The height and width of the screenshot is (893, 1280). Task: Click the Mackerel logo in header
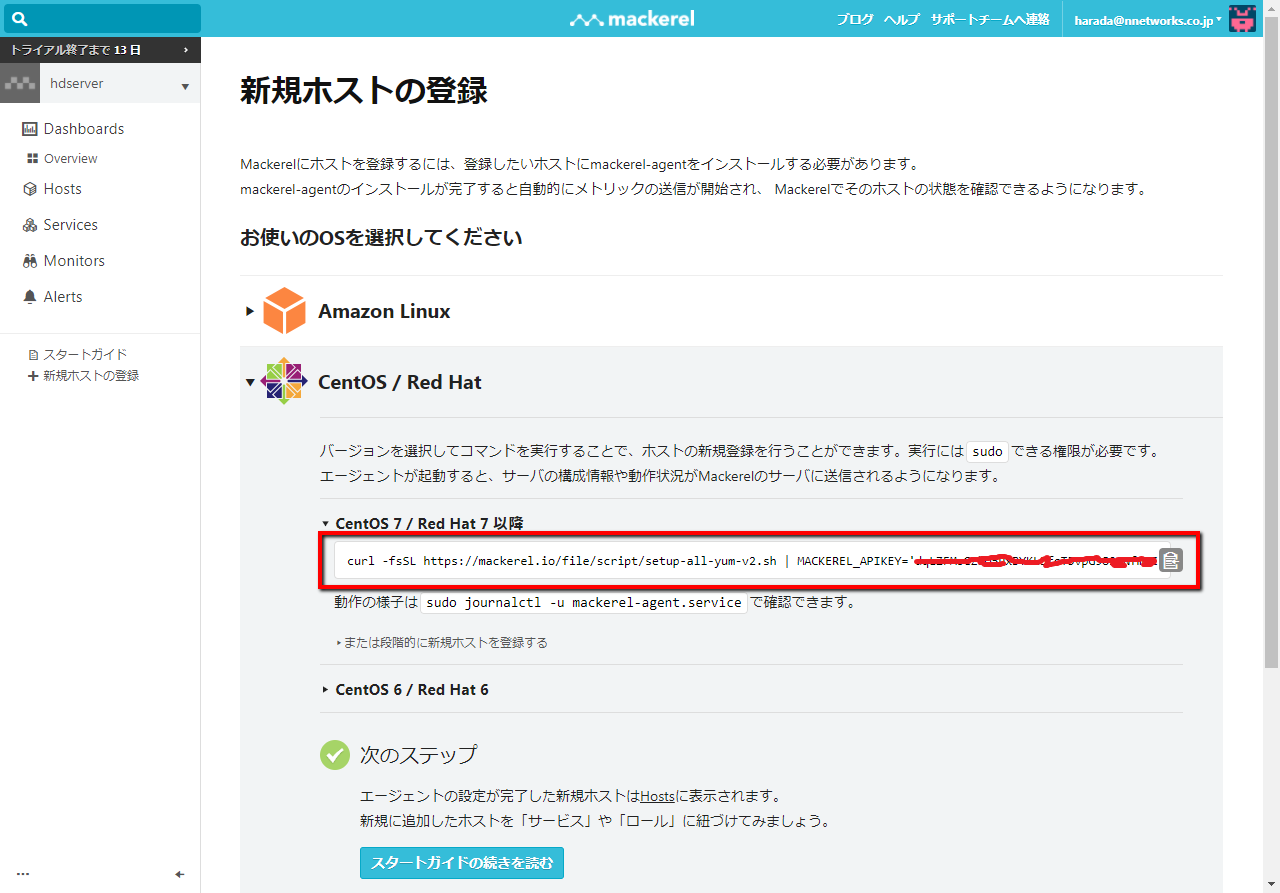(632, 19)
